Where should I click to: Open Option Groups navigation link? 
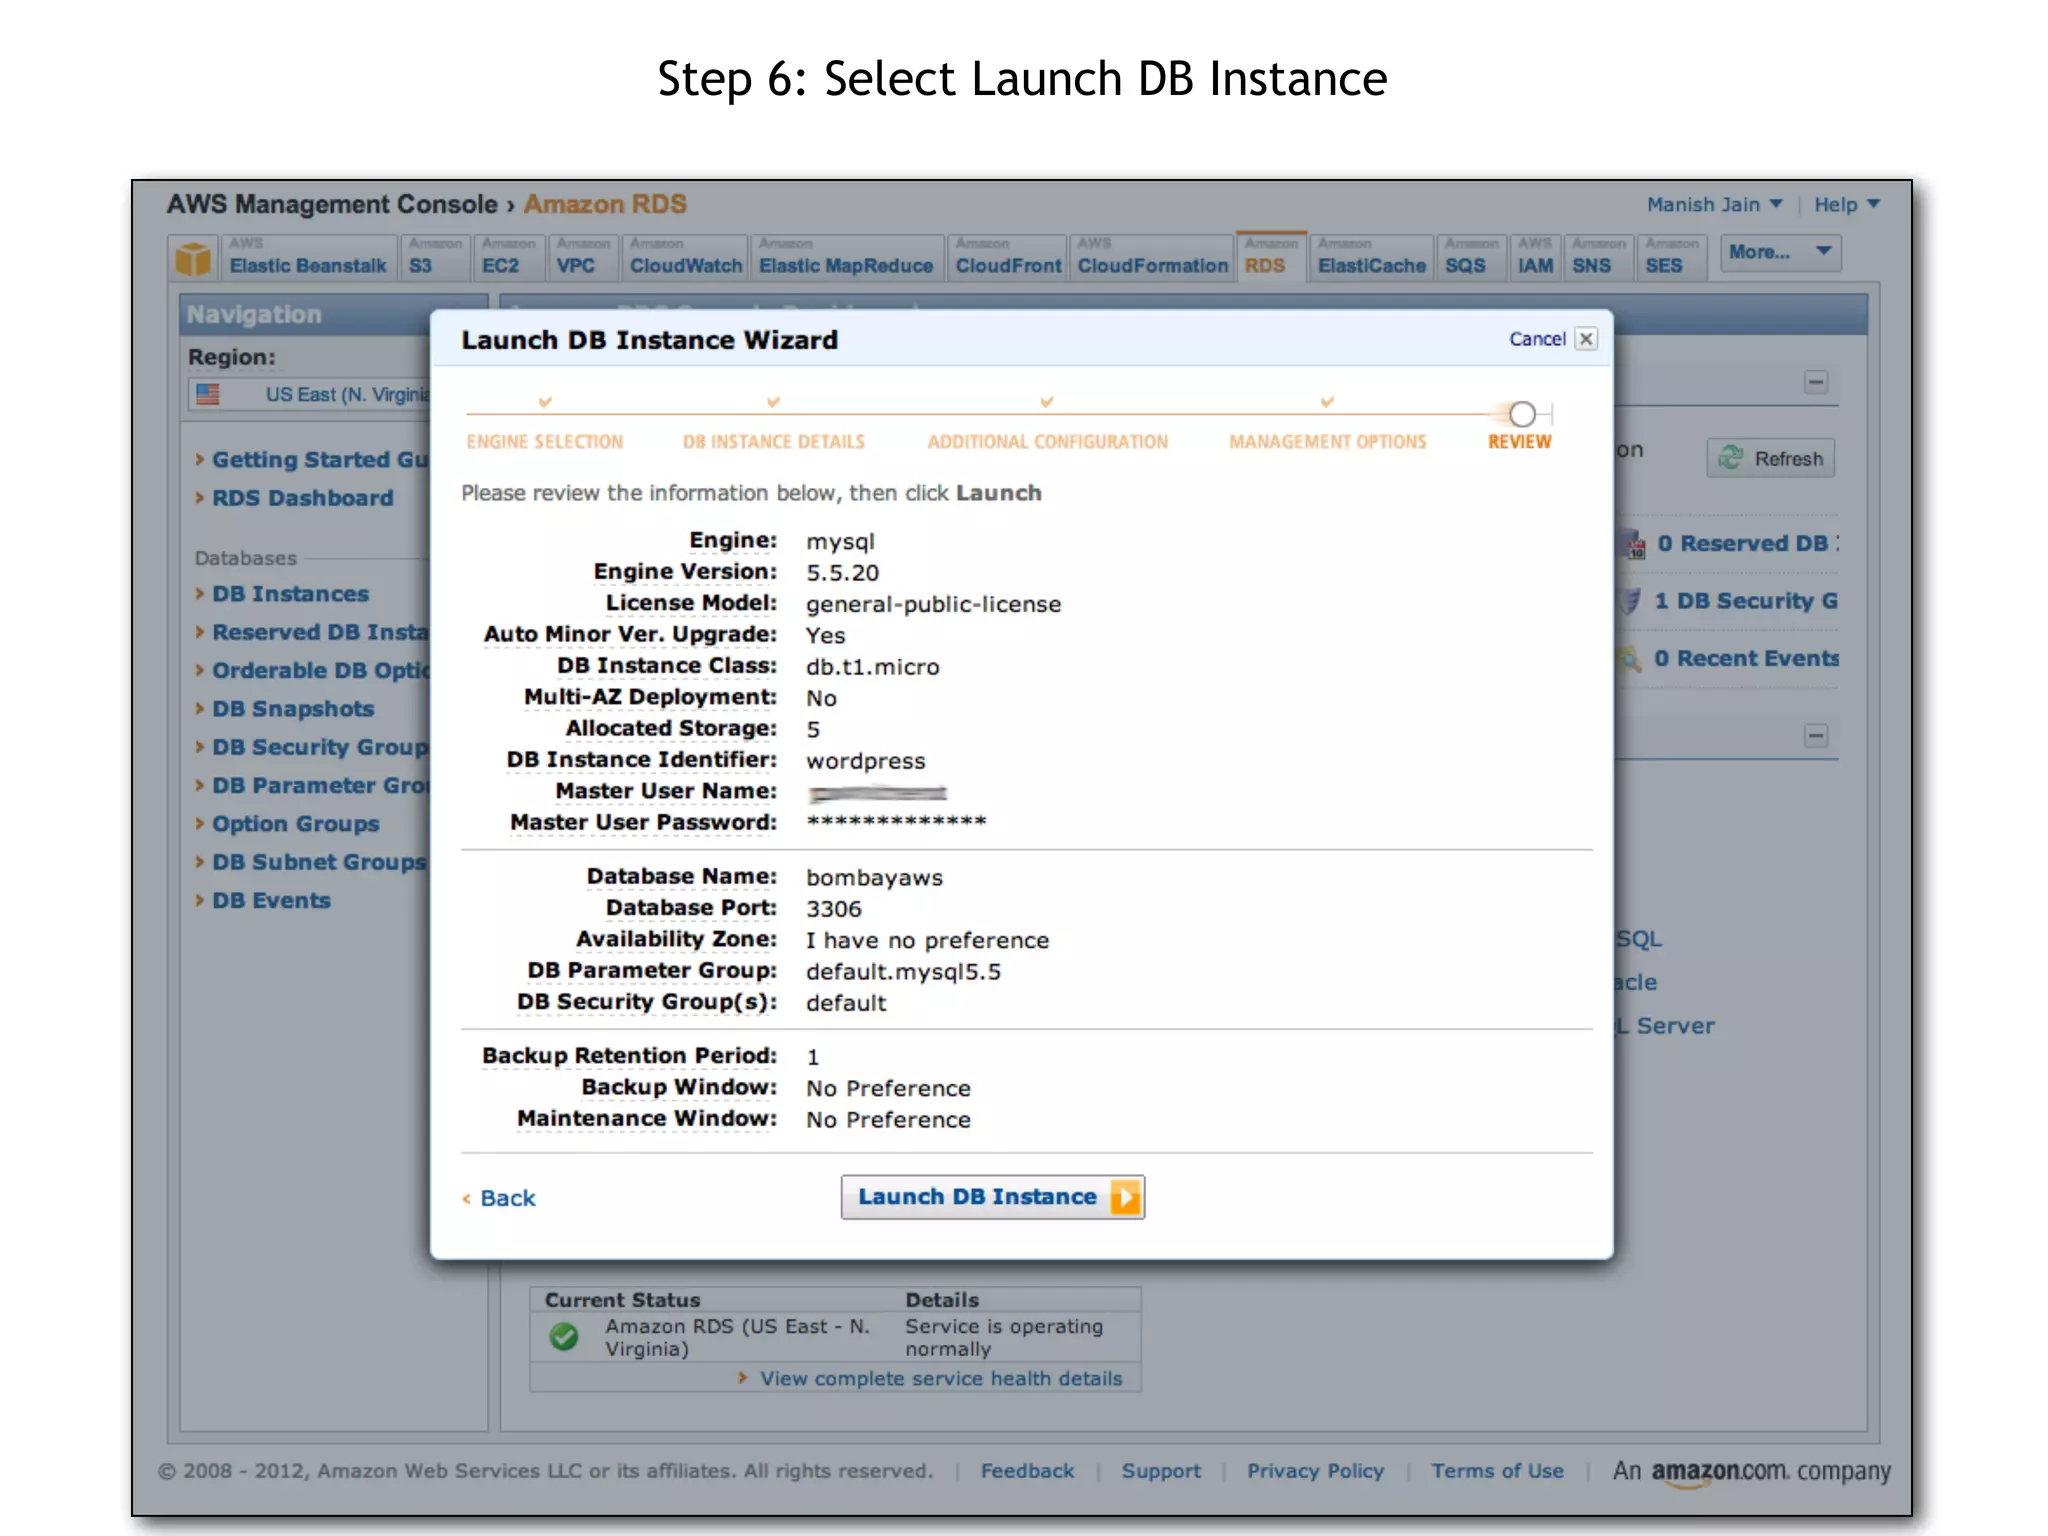click(x=295, y=824)
